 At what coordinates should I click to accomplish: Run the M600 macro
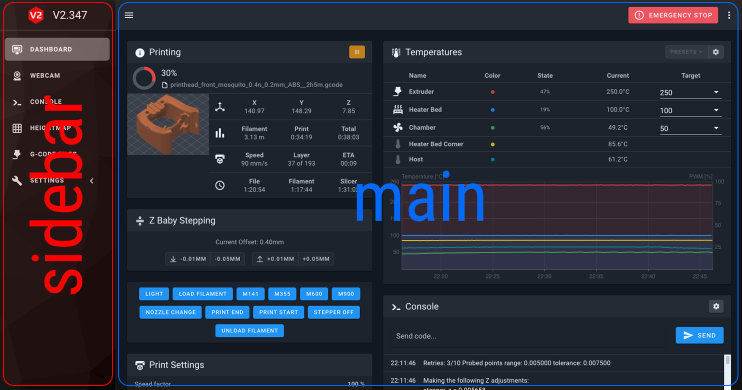pyautogui.click(x=314, y=294)
